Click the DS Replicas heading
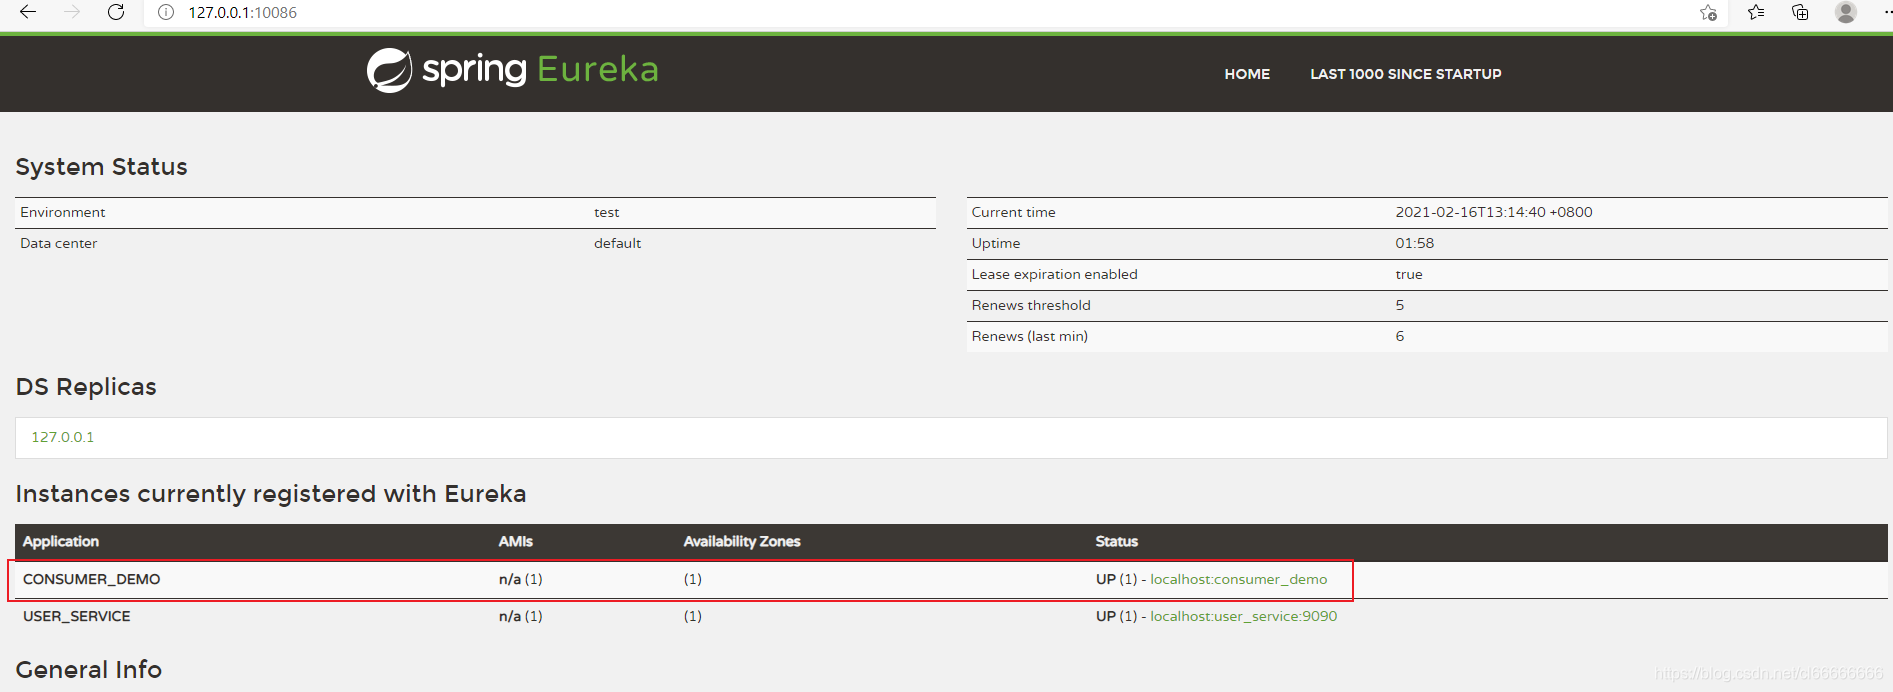The height and width of the screenshot is (692, 1893). click(x=86, y=387)
